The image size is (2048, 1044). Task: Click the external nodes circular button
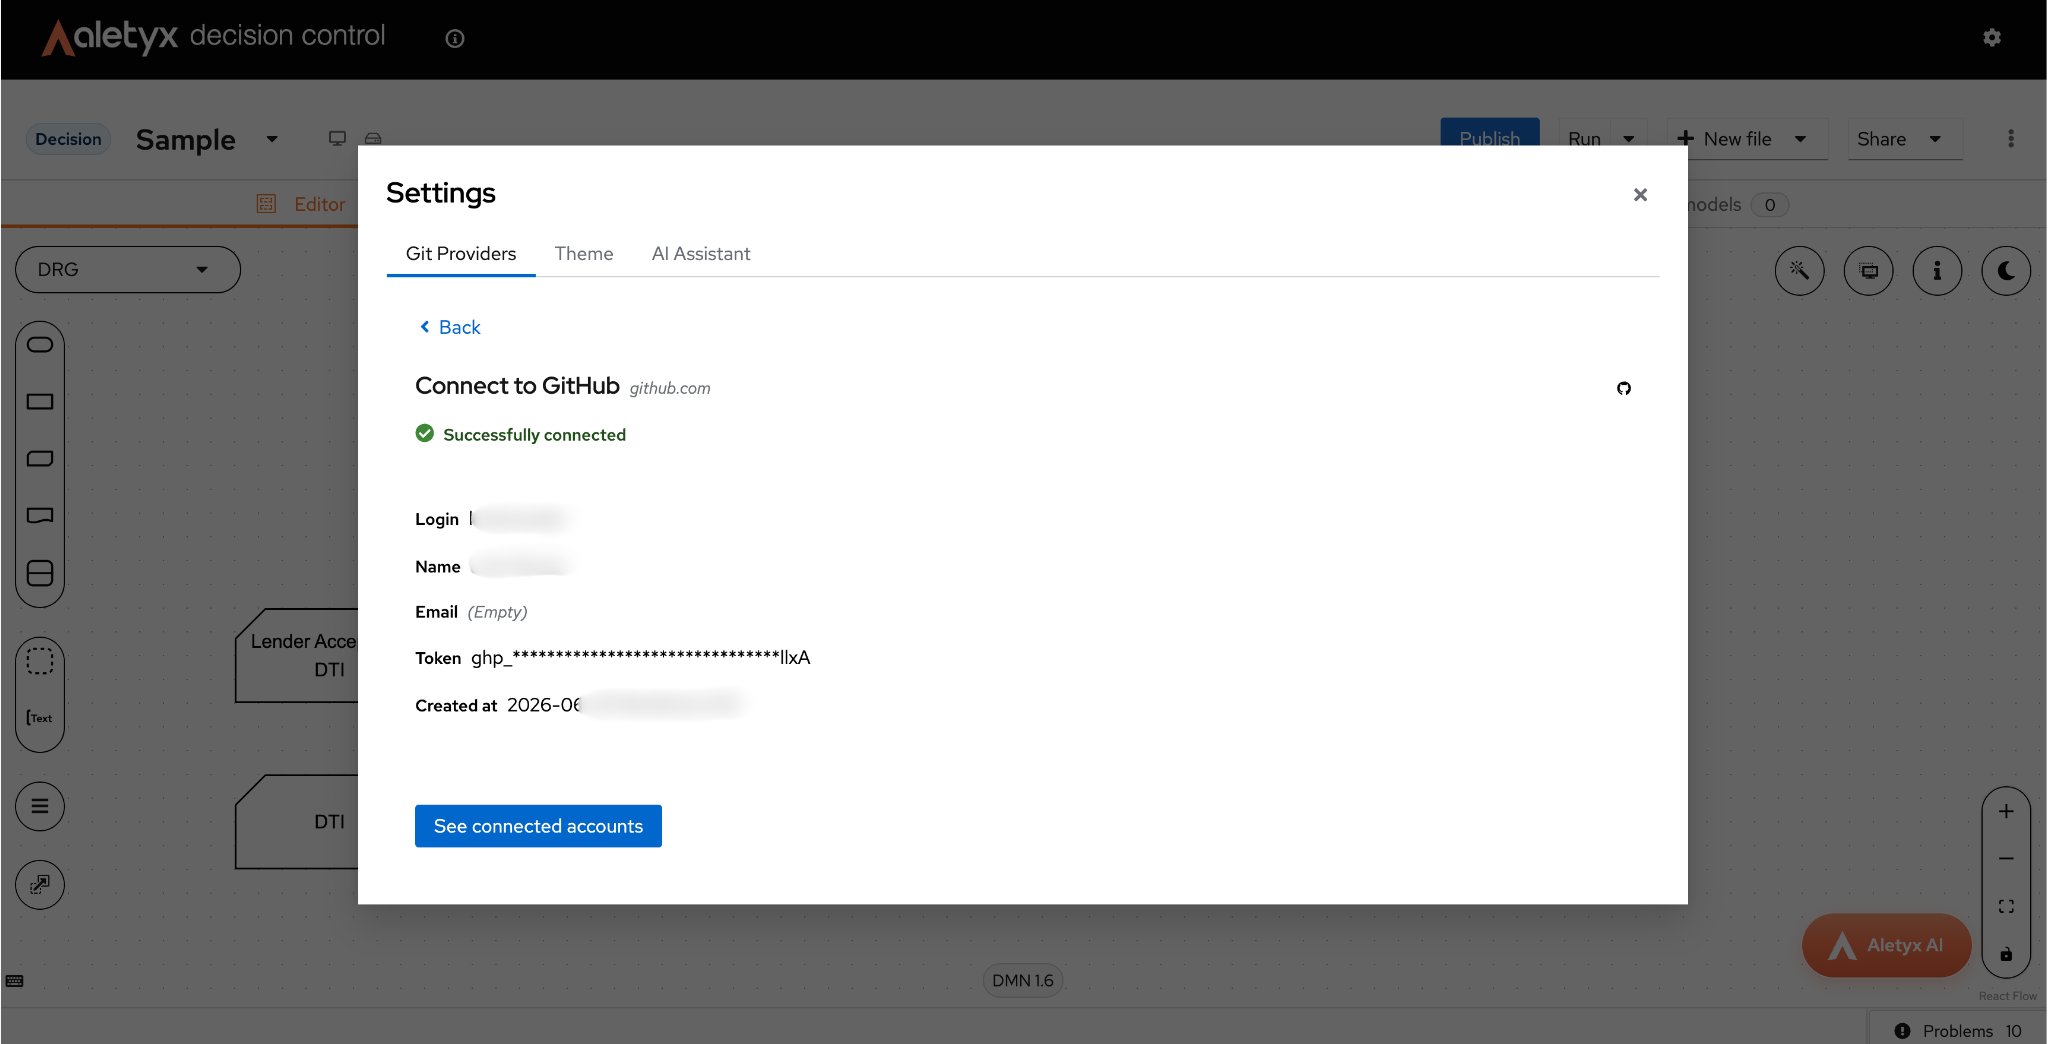coord(40,884)
